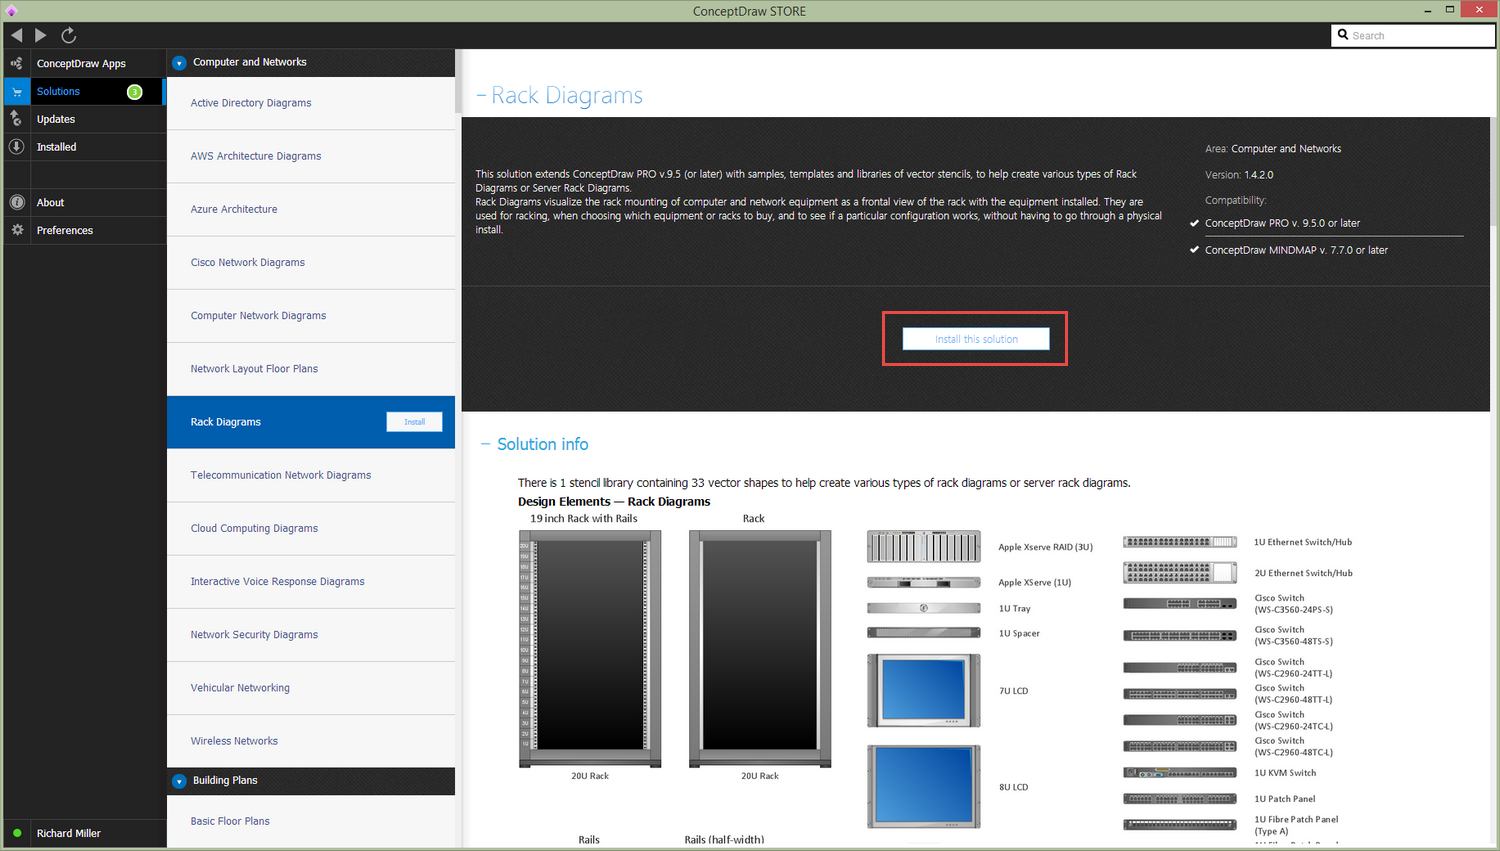Click the 1U Patch Panel label

1285,799
